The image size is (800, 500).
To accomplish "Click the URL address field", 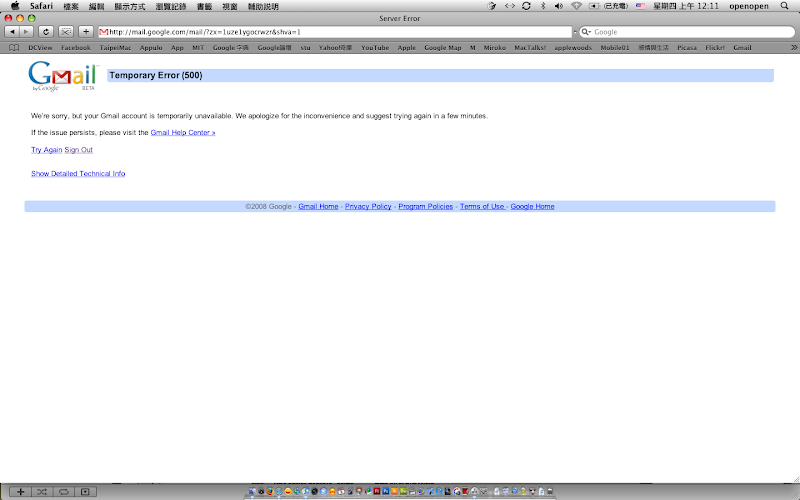I will point(335,32).
